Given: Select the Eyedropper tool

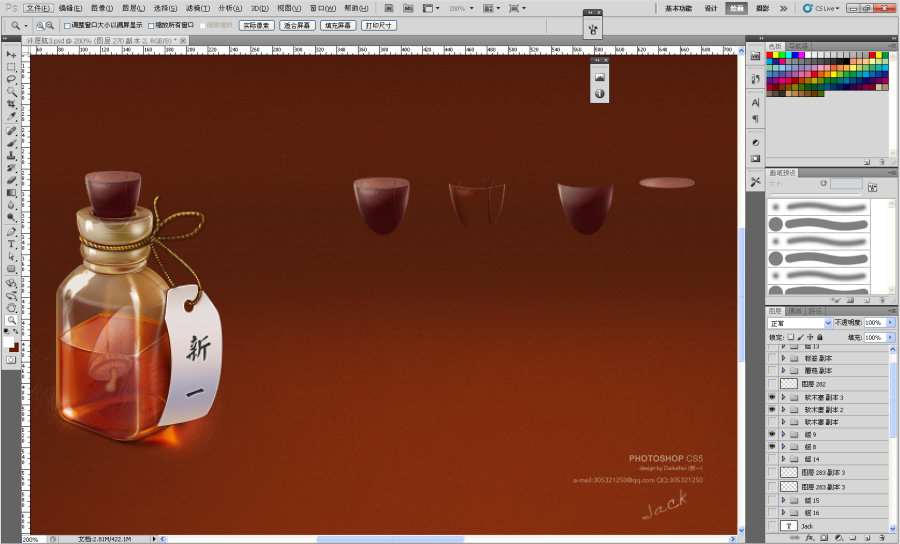Looking at the screenshot, I should click(x=11, y=116).
